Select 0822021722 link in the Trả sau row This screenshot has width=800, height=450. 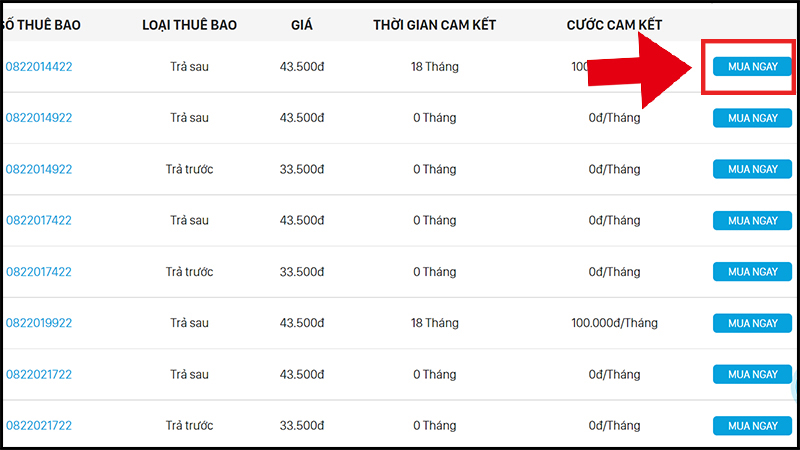point(39,375)
